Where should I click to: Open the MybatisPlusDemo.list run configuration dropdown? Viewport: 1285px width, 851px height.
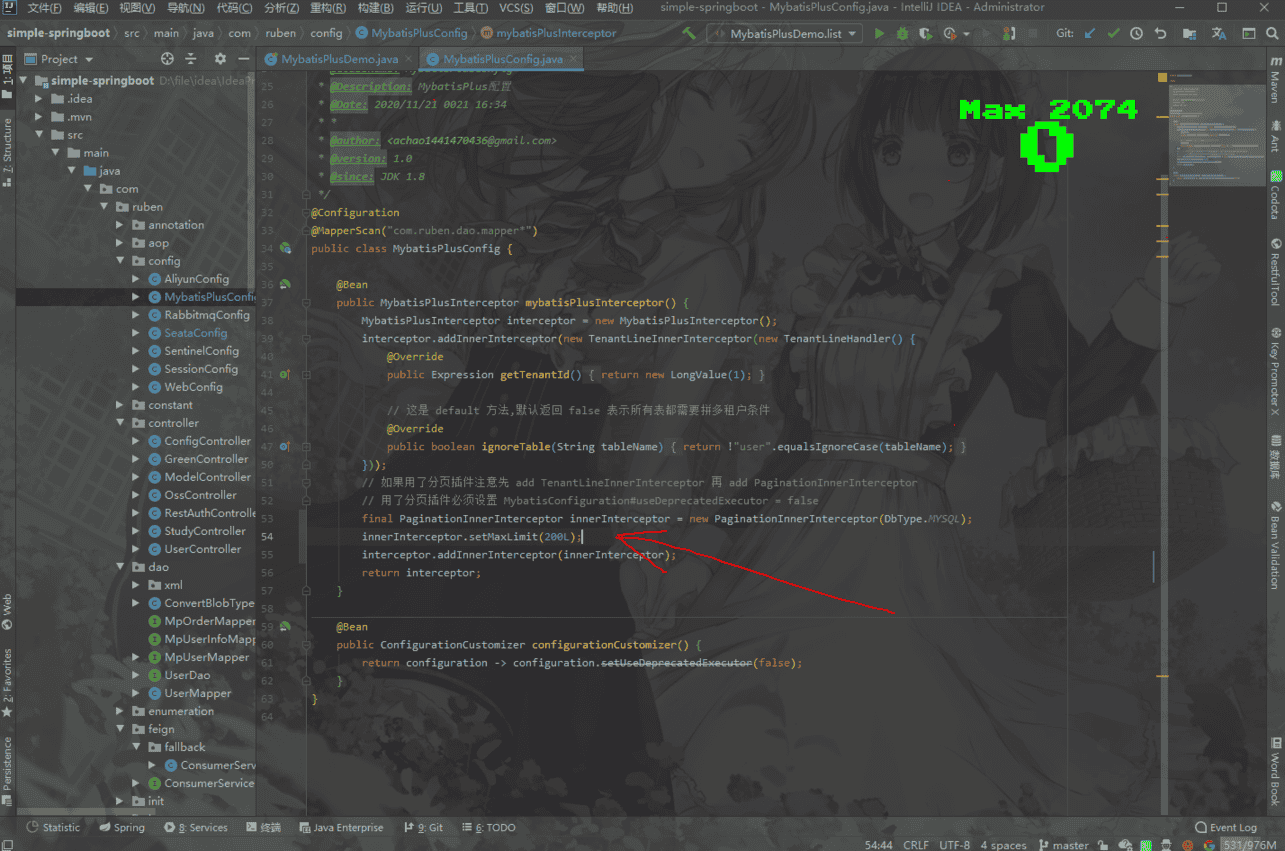(784, 33)
